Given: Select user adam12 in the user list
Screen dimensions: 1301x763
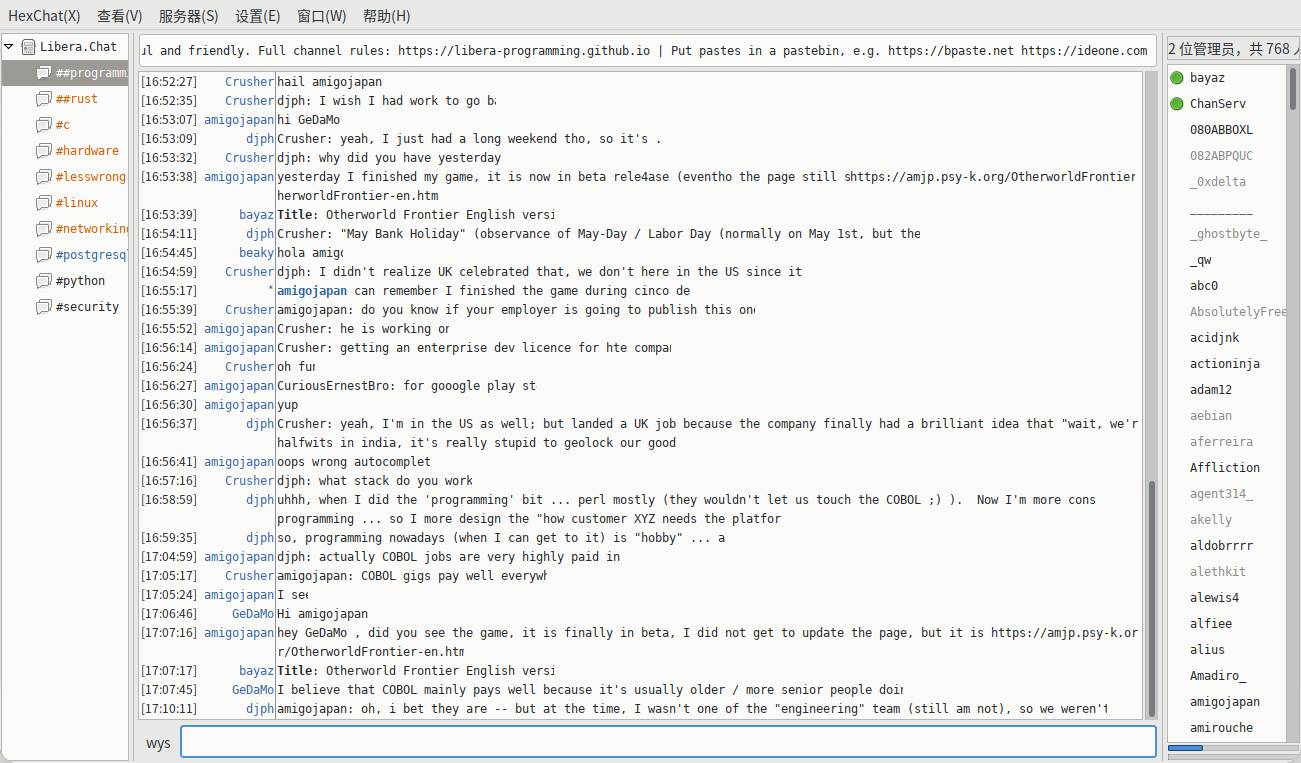Looking at the screenshot, I should [1211, 390].
